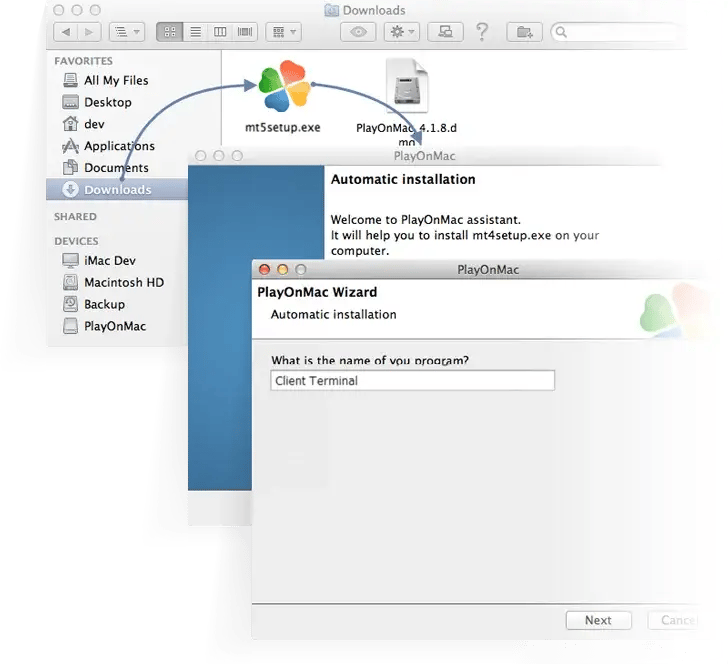
Task: Click the Finder window proxy folder icon
Action: [331, 10]
